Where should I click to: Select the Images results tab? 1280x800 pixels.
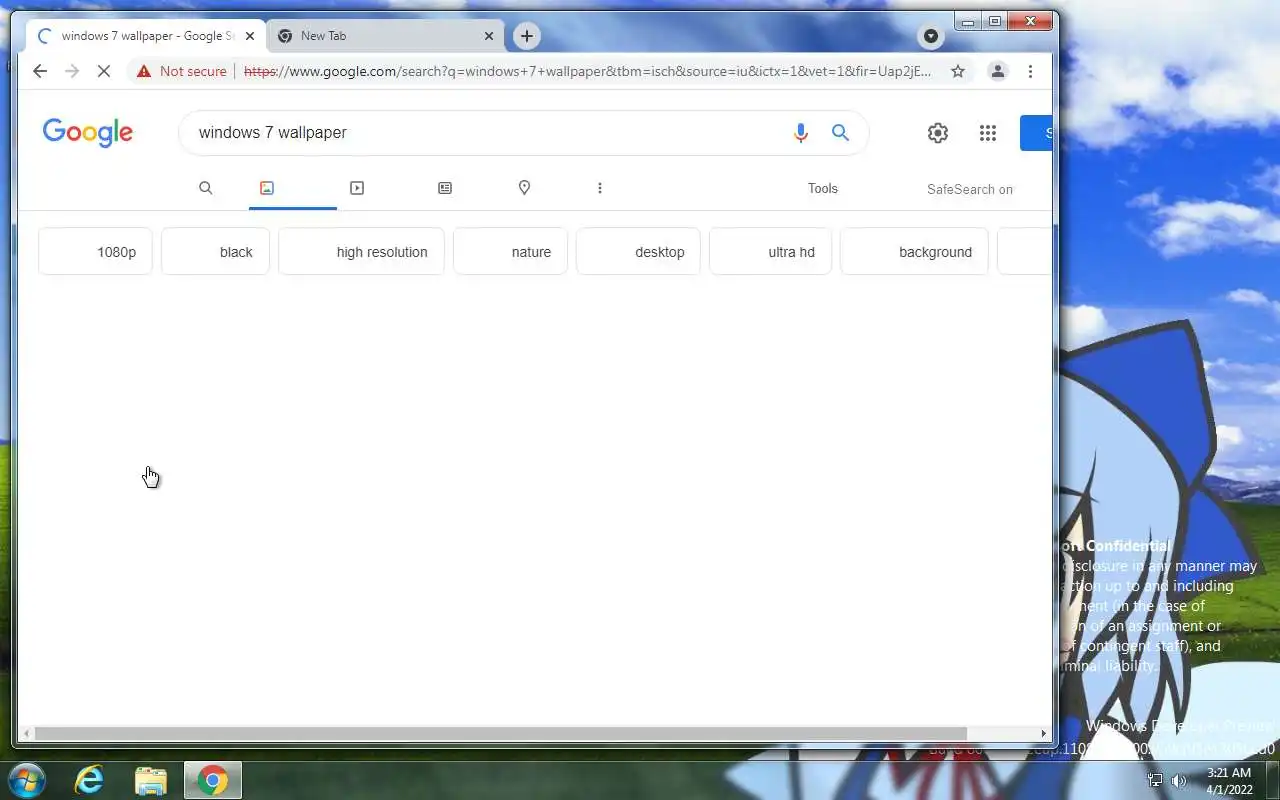293,188
